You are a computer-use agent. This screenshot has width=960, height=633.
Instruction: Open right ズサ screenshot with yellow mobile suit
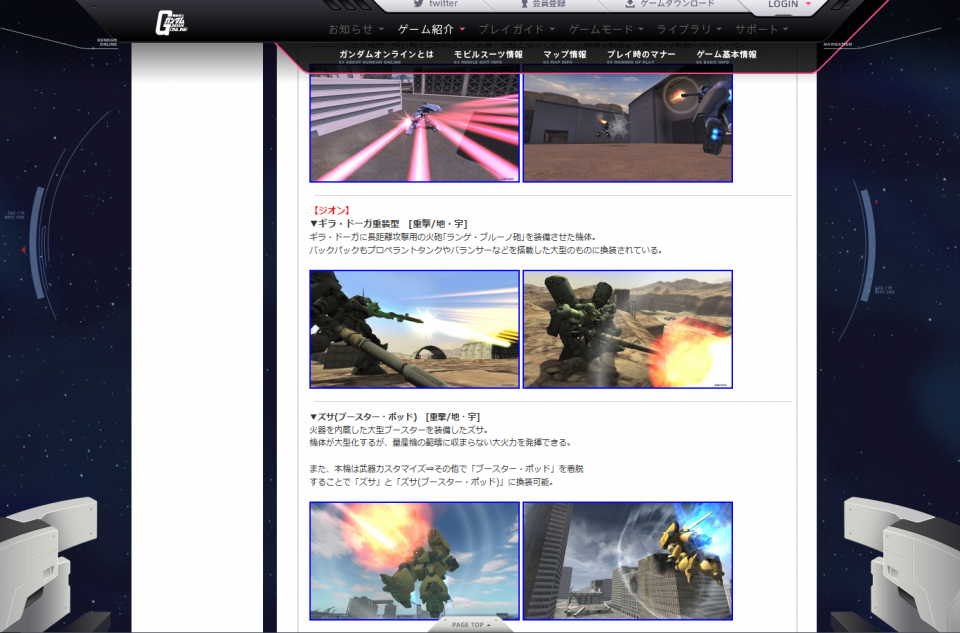click(x=627, y=560)
